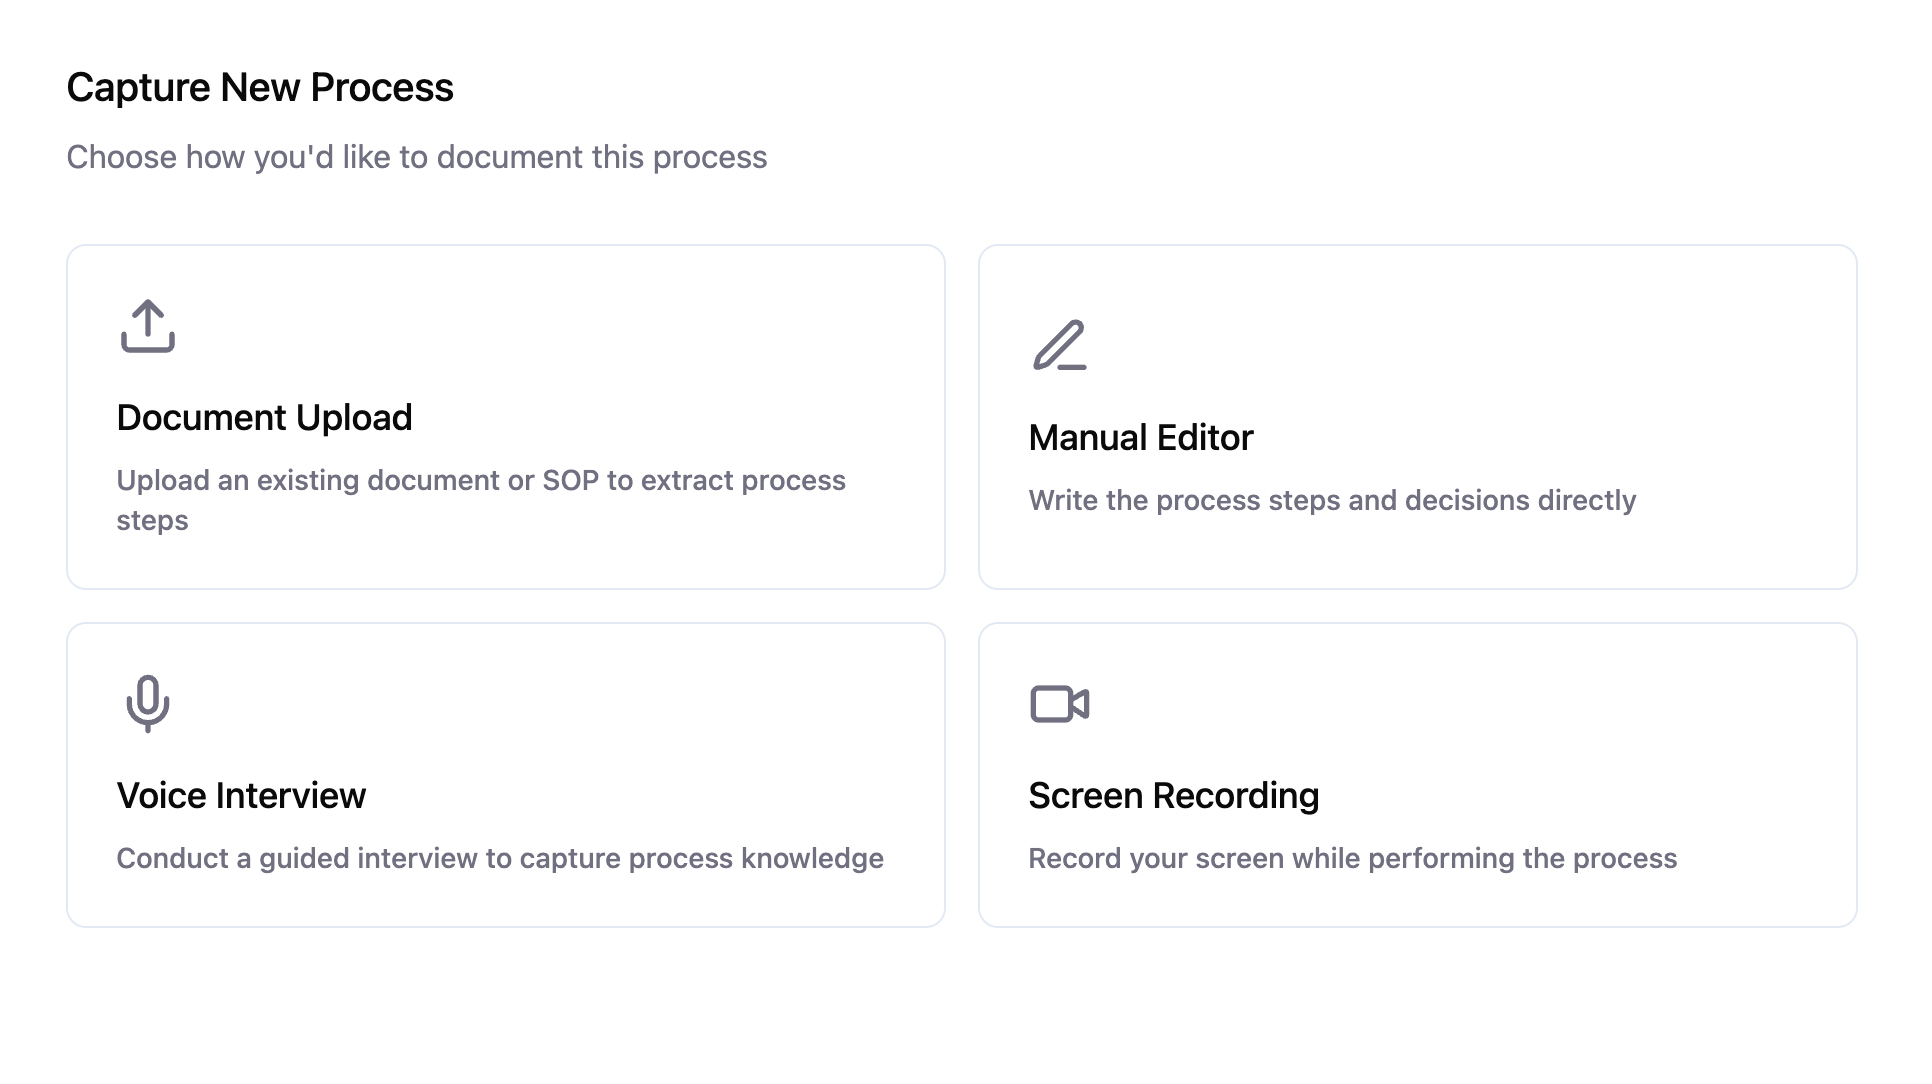
Task: Select the Voice Interview title
Action: [x=241, y=796]
